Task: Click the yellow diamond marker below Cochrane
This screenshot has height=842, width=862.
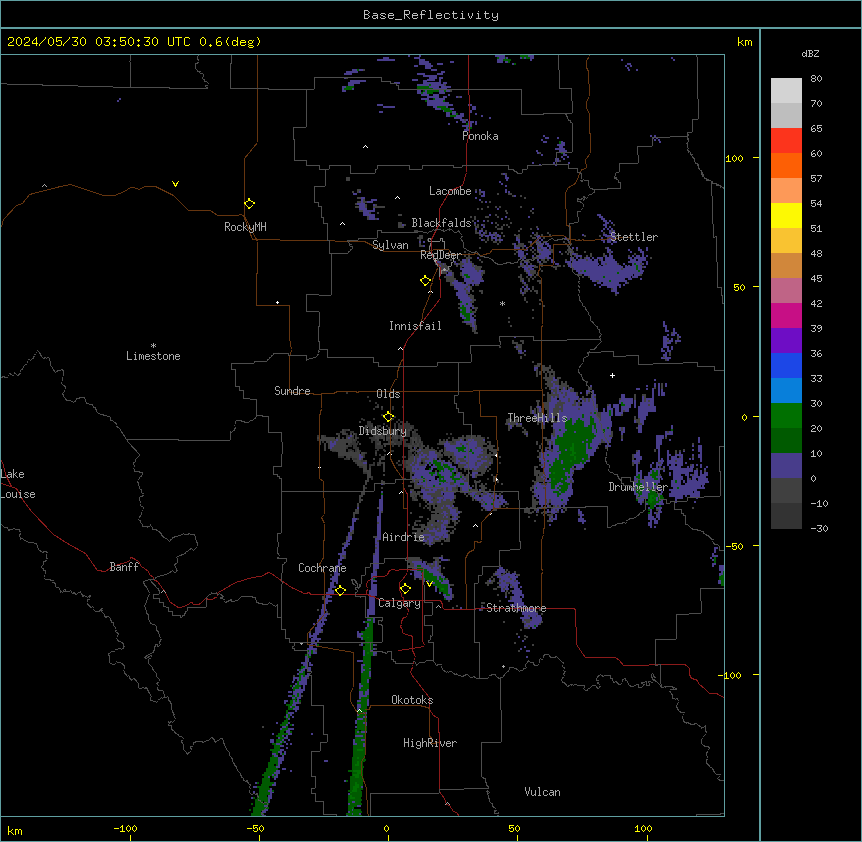Action: pos(340,590)
